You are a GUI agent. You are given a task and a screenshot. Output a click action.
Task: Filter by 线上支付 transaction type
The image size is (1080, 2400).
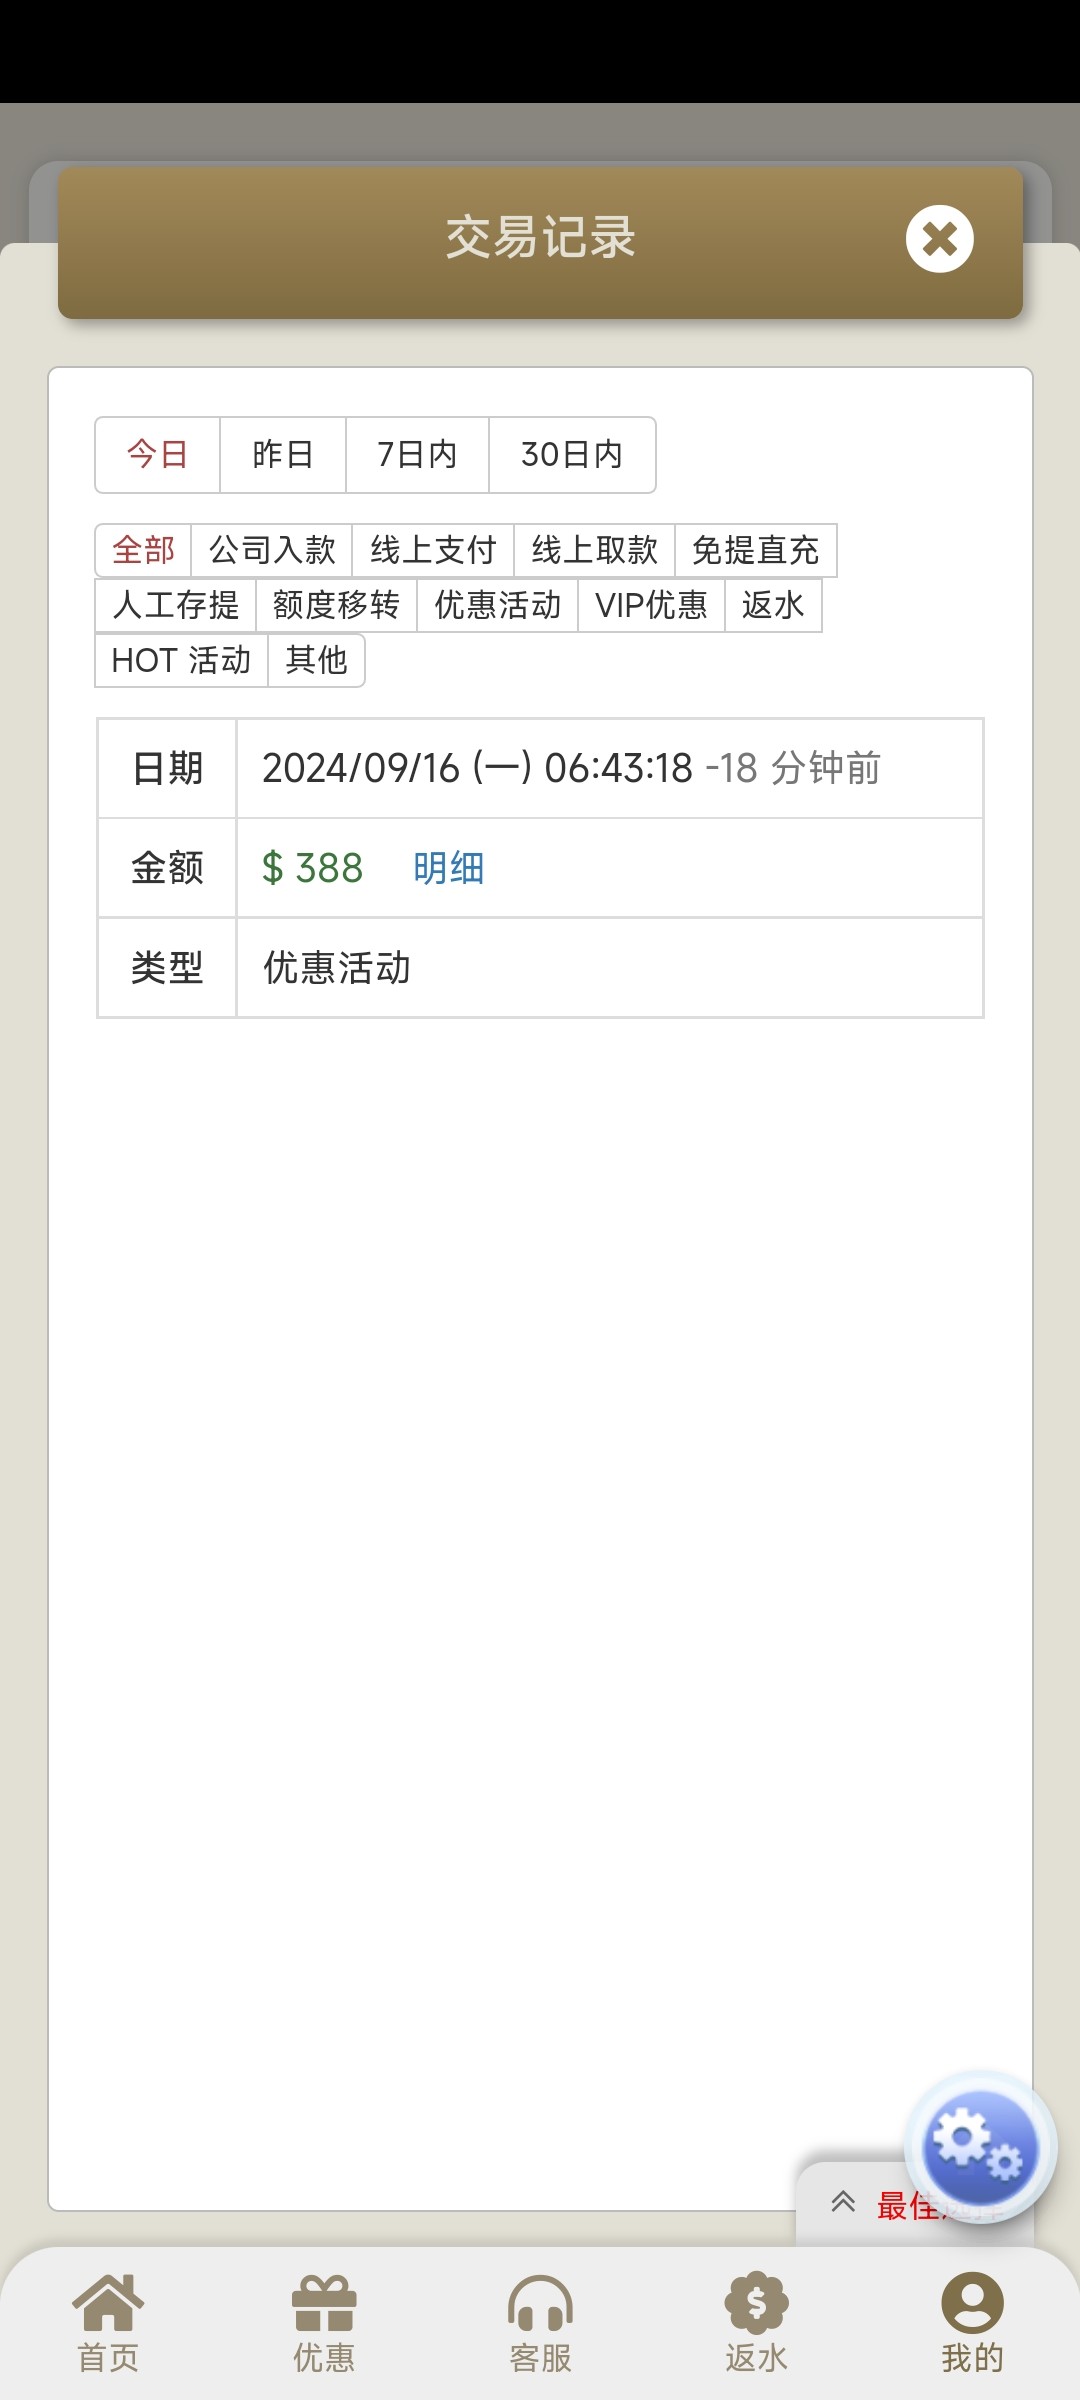[433, 550]
